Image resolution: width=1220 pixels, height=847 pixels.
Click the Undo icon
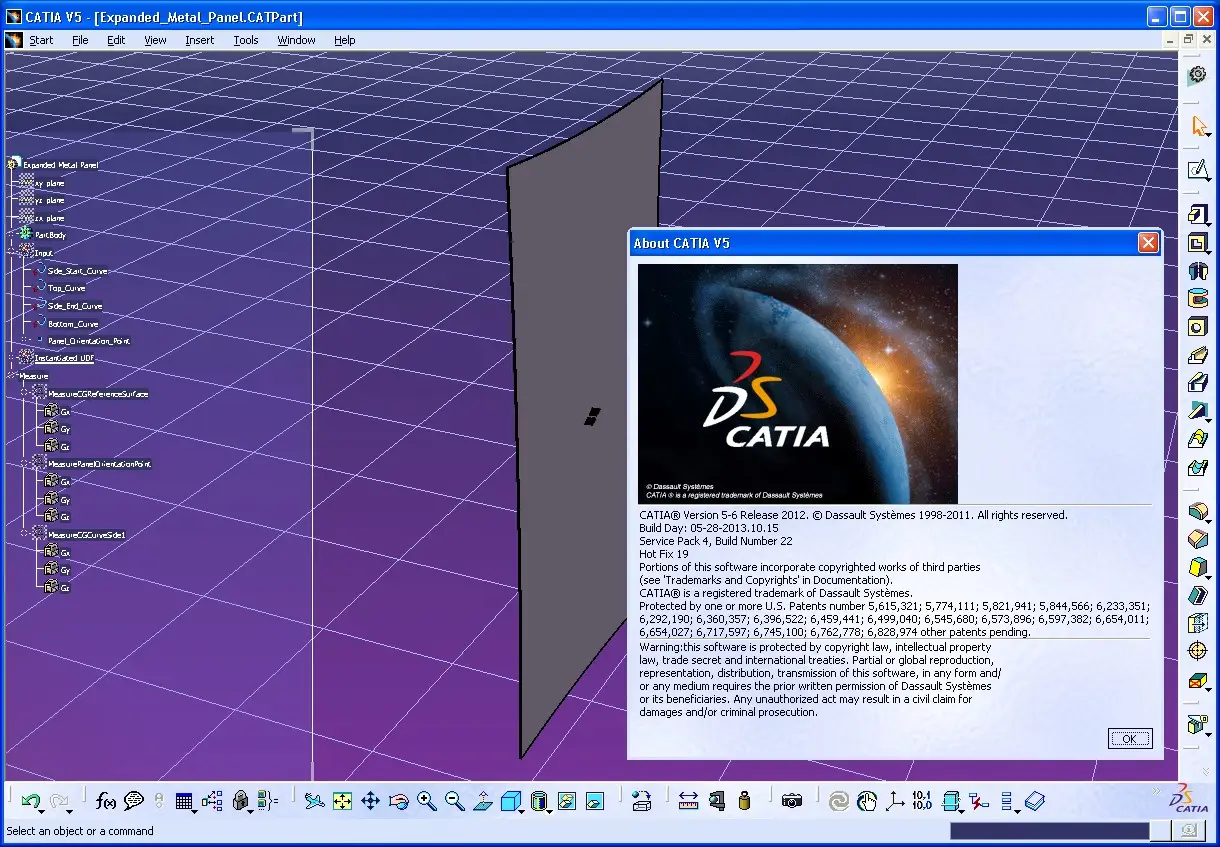coord(31,801)
